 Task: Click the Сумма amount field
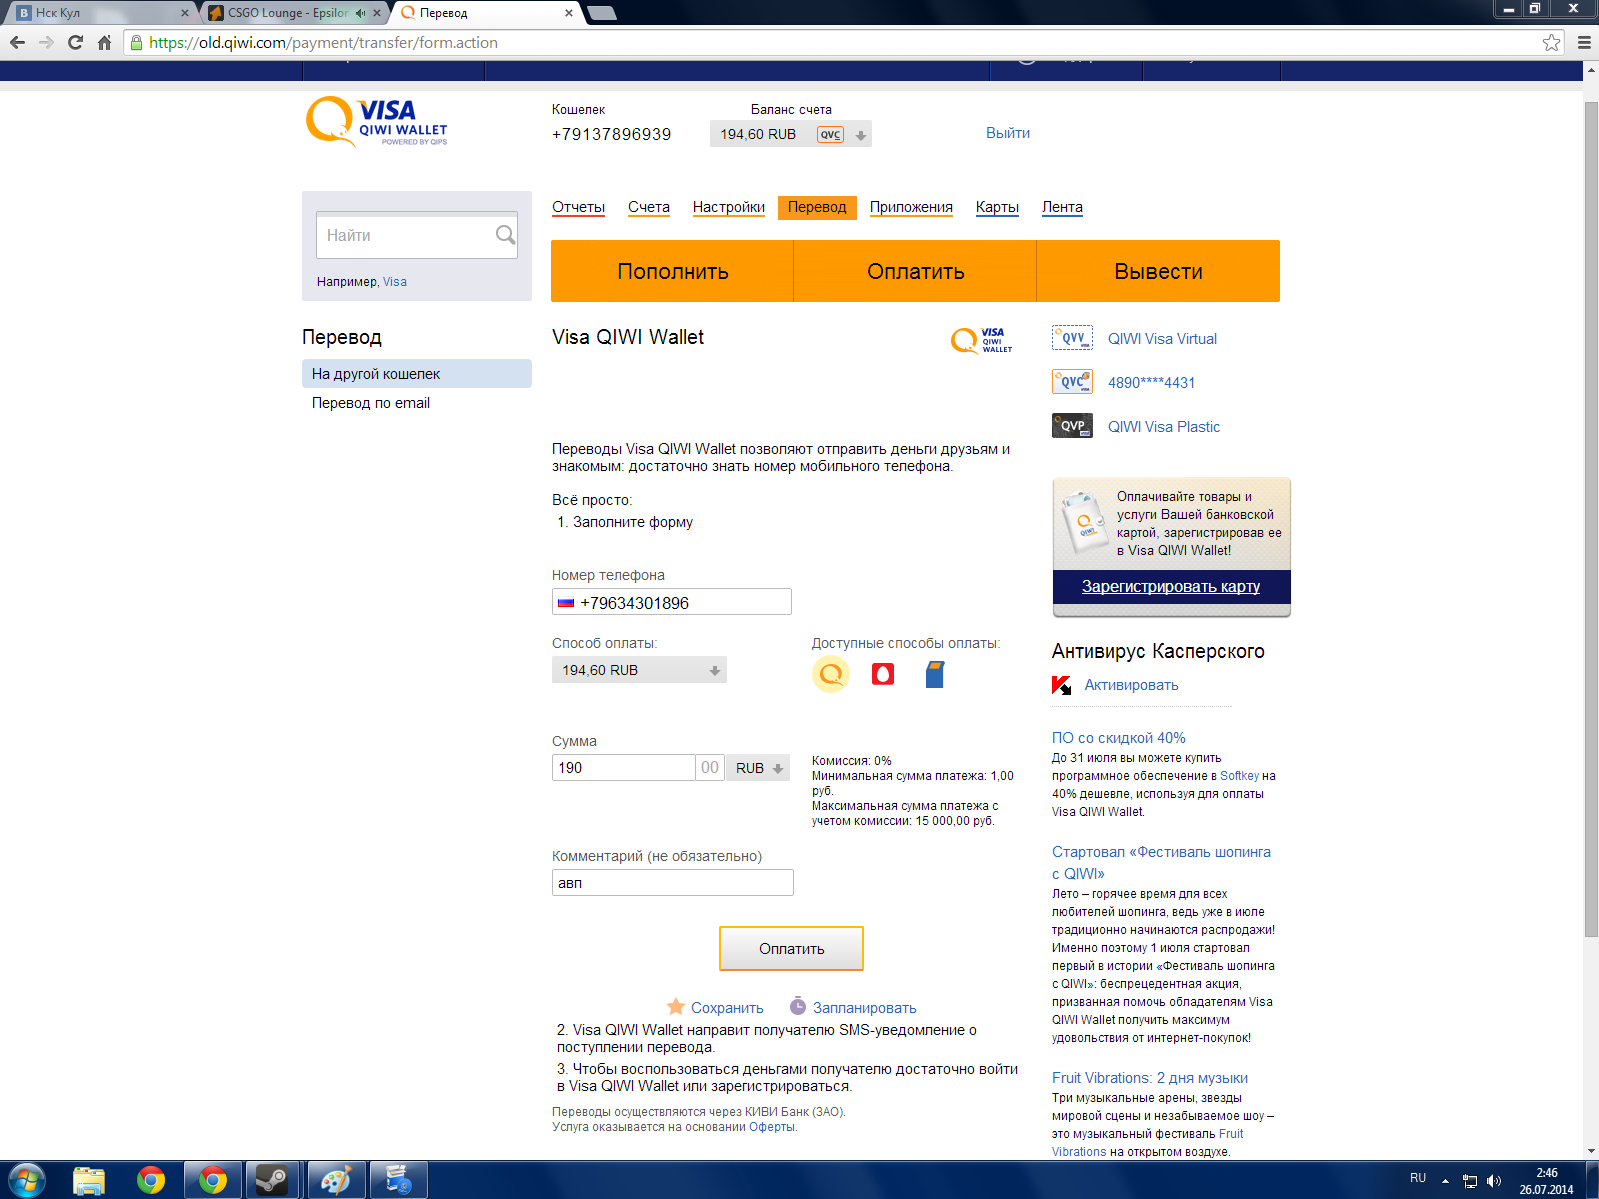(623, 768)
